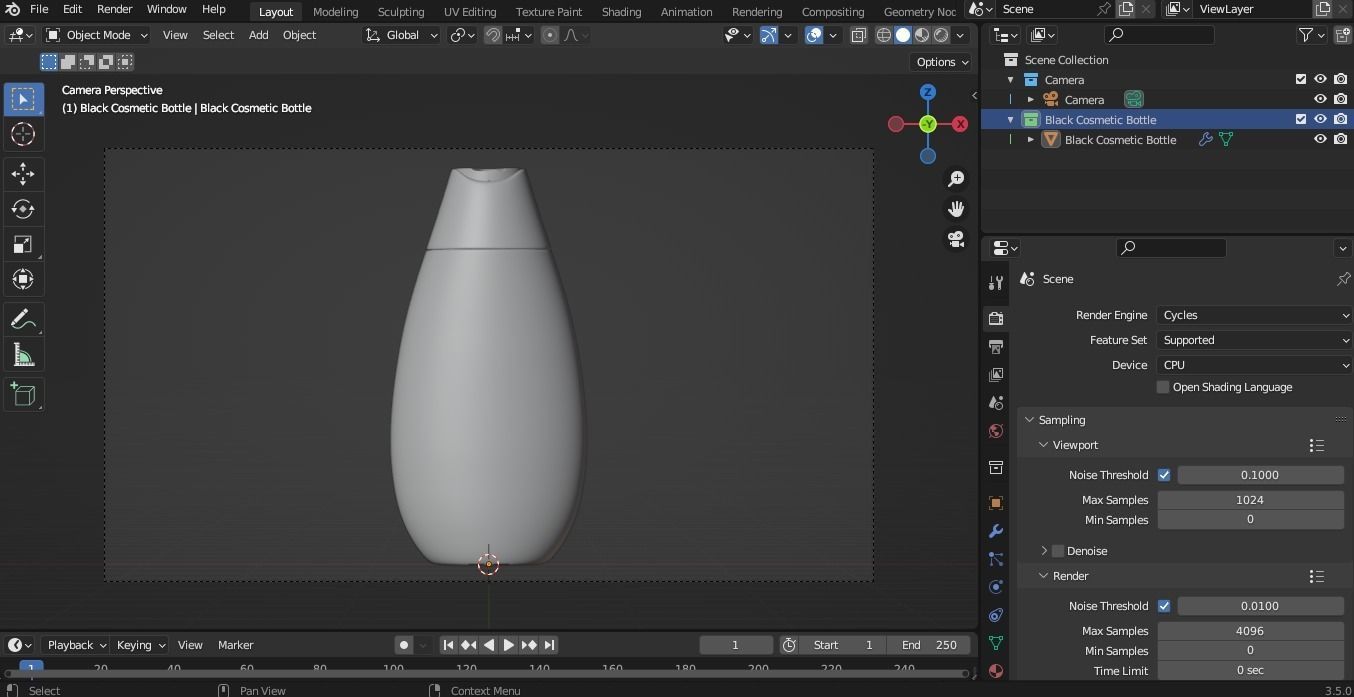The height and width of the screenshot is (697, 1354).
Task: Enable Open Shading Language checkbox
Action: (x=1163, y=387)
